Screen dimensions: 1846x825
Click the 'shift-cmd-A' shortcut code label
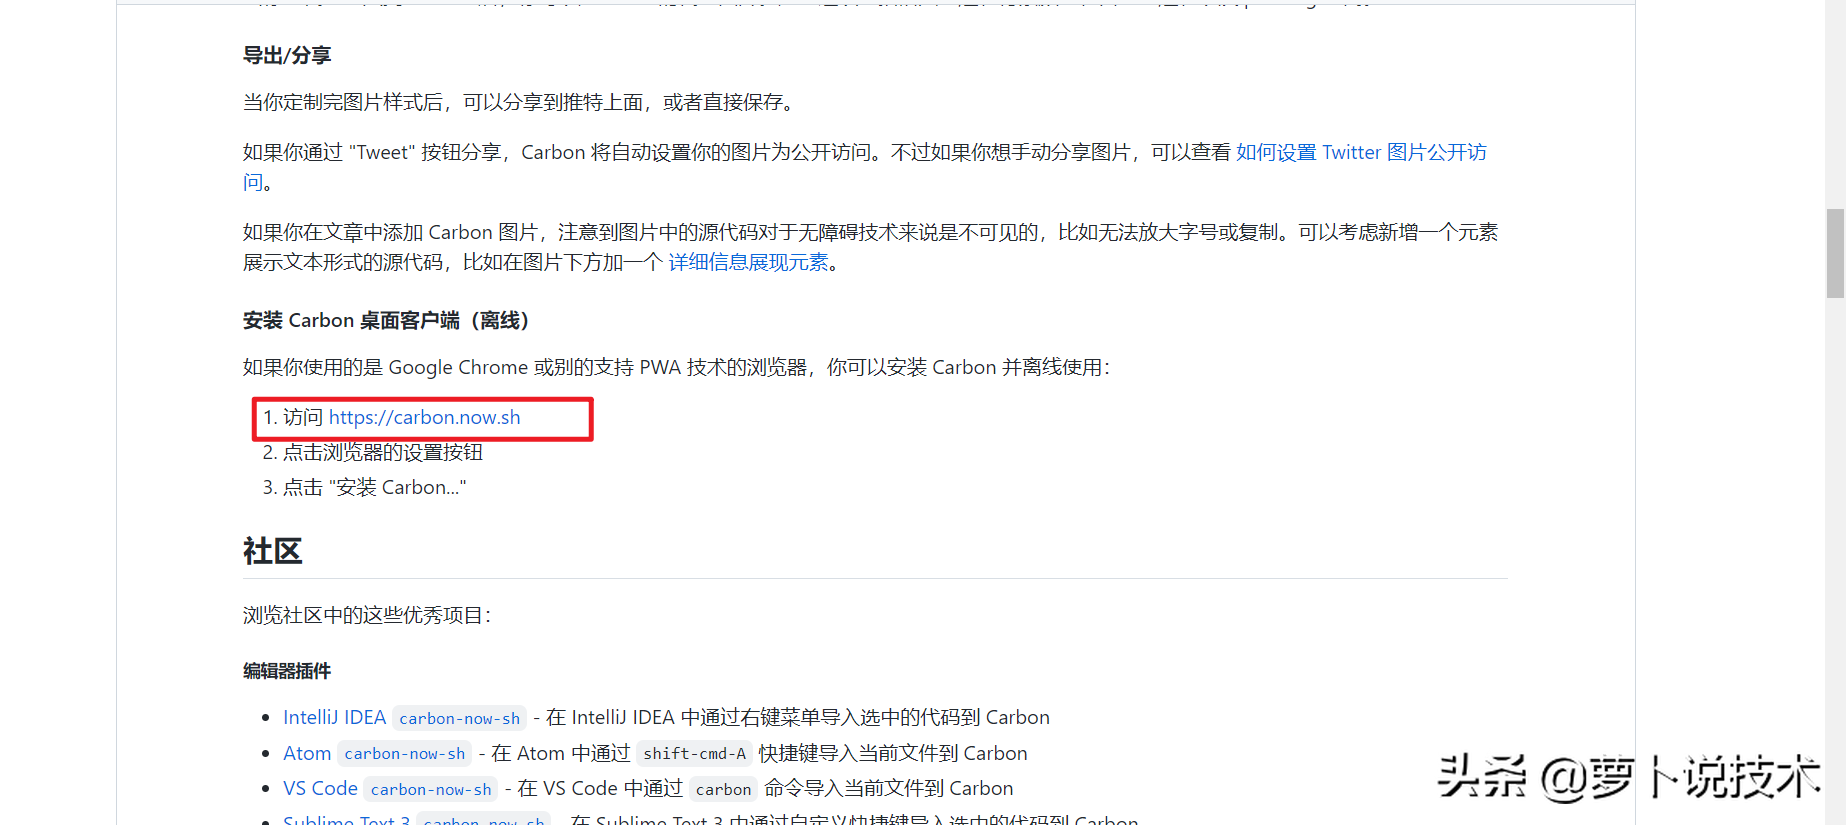click(x=694, y=753)
